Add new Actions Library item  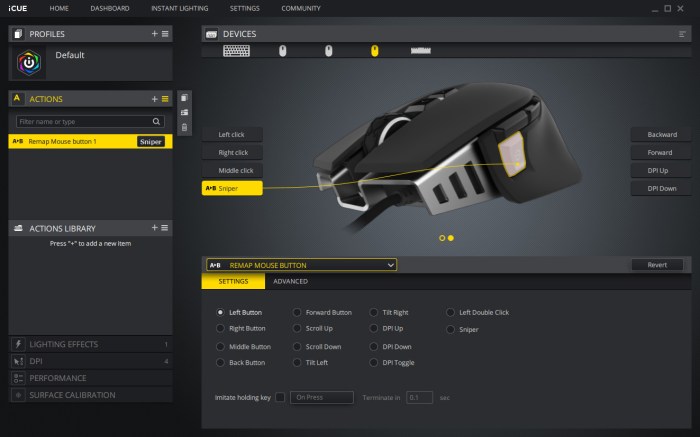coord(154,228)
